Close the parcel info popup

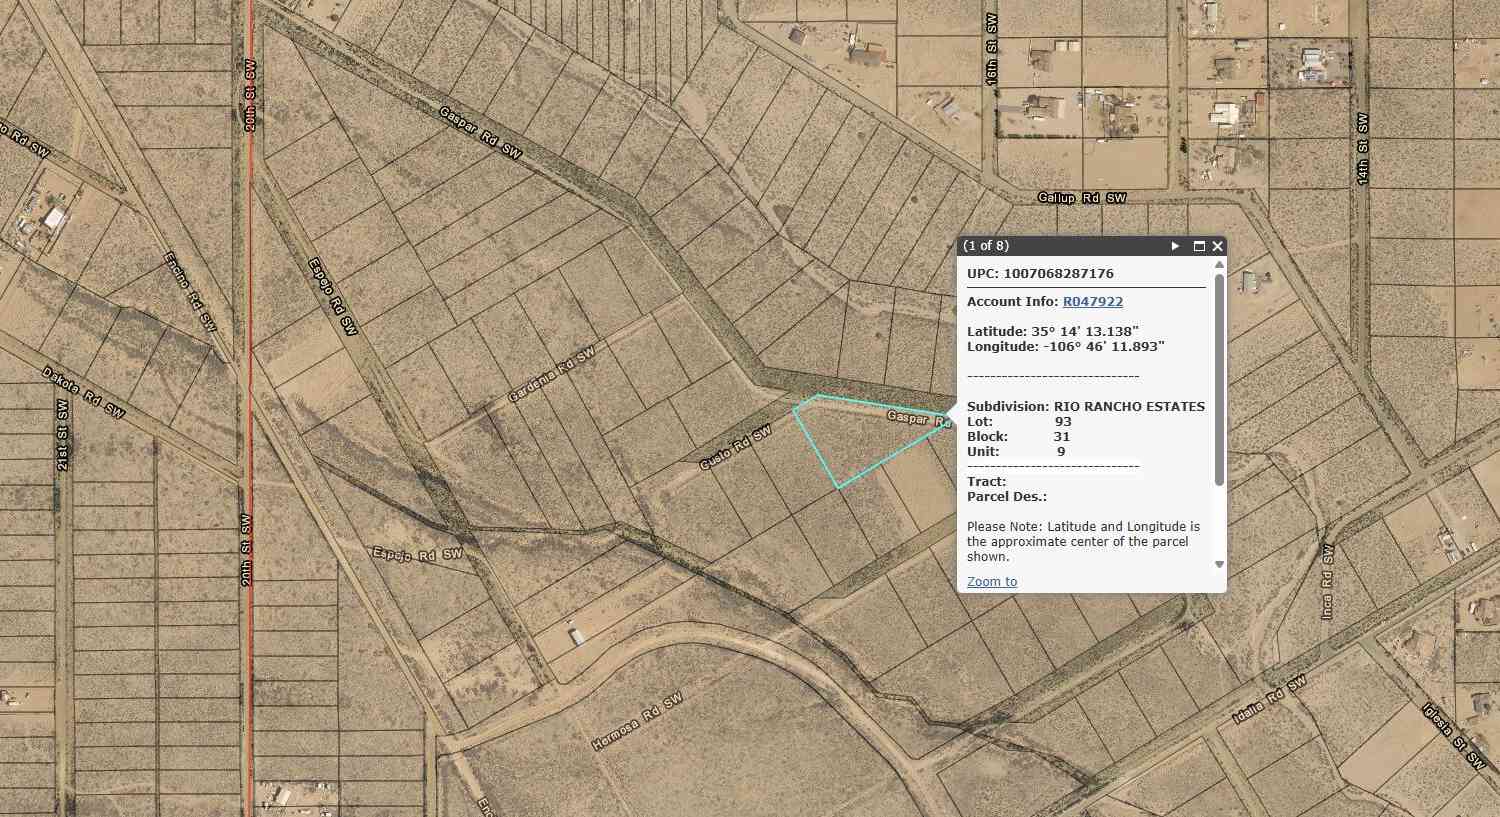1217,246
